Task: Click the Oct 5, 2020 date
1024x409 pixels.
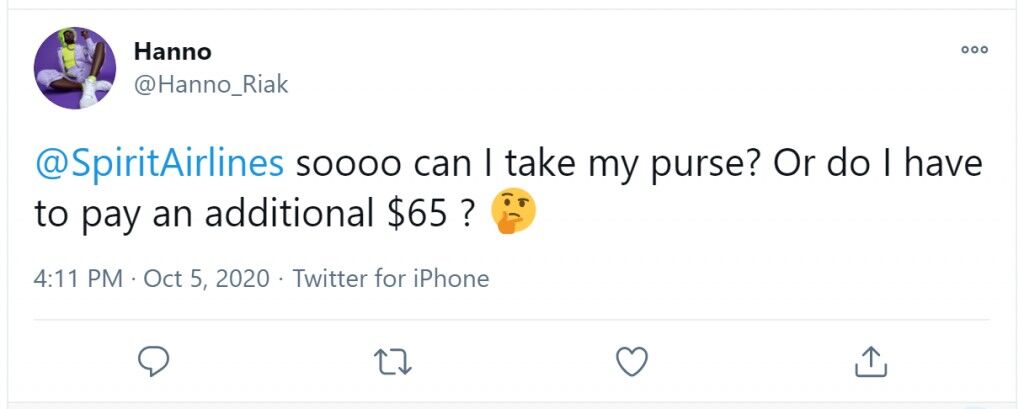Action: click(206, 279)
